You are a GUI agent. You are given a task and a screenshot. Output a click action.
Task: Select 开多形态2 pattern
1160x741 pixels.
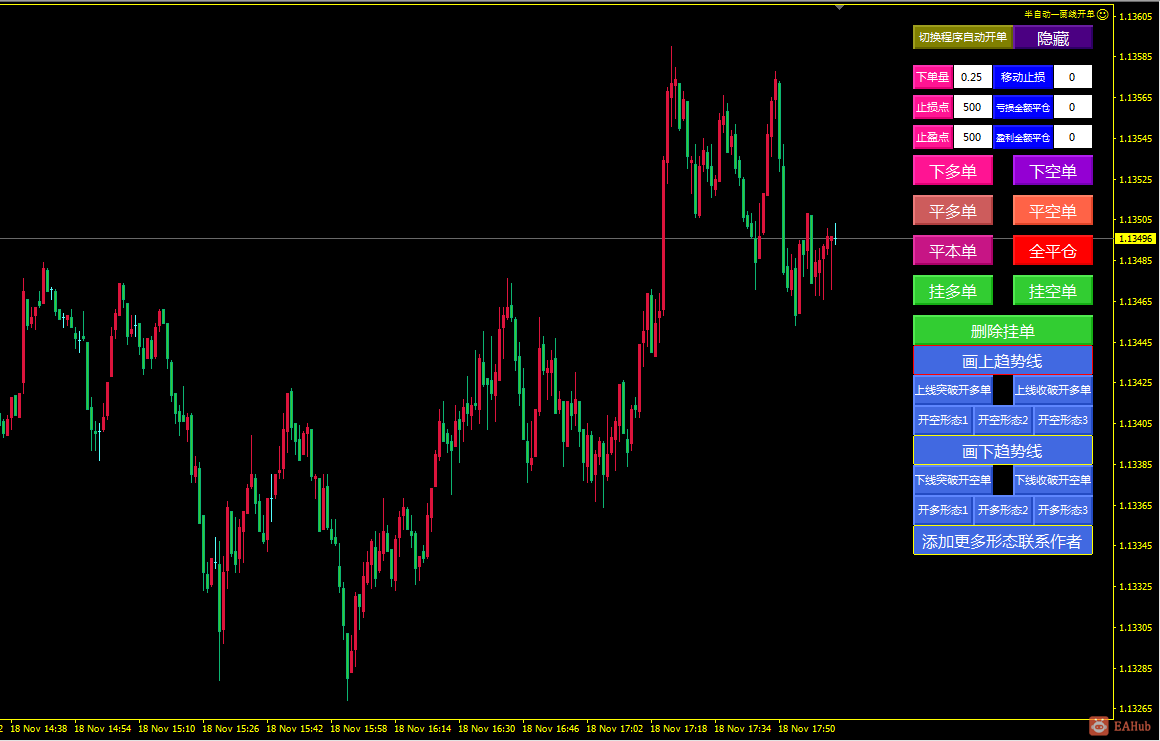pyautogui.click(x=1002, y=510)
